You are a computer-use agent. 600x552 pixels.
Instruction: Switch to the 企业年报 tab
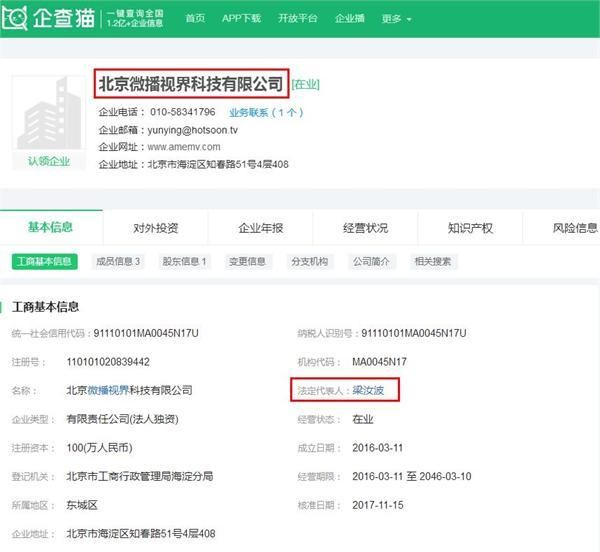261,228
